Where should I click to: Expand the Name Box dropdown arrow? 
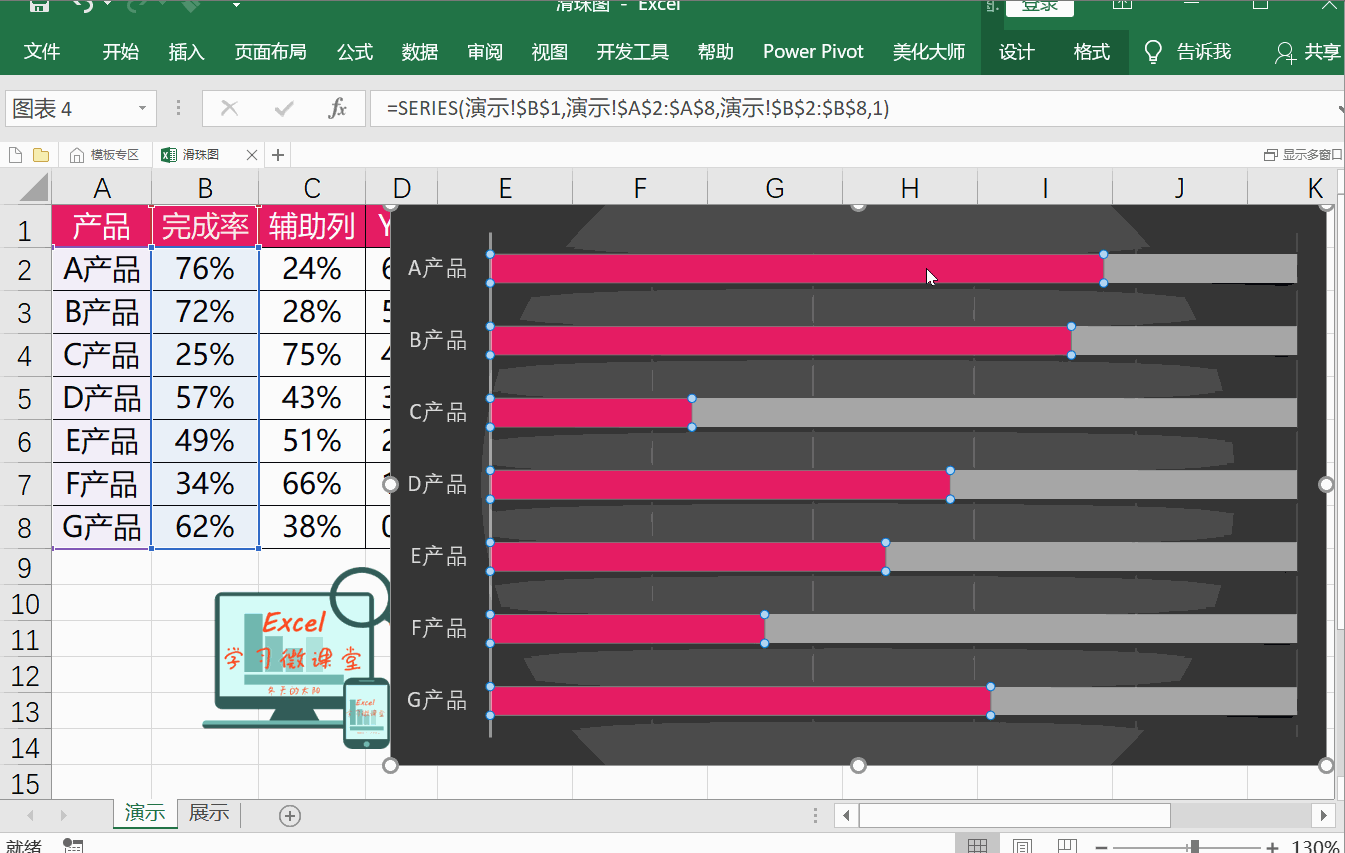[x=142, y=108]
